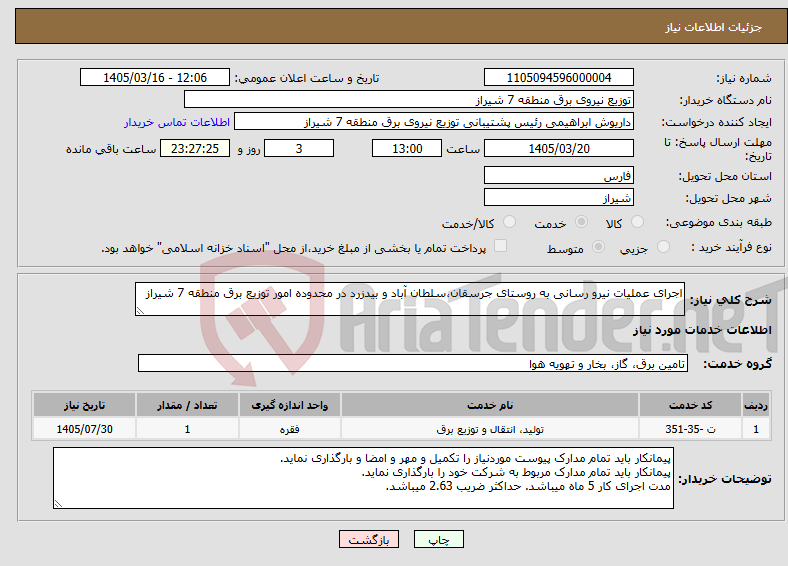
Task: Click the city field شیراز
Action: click(x=558, y=197)
